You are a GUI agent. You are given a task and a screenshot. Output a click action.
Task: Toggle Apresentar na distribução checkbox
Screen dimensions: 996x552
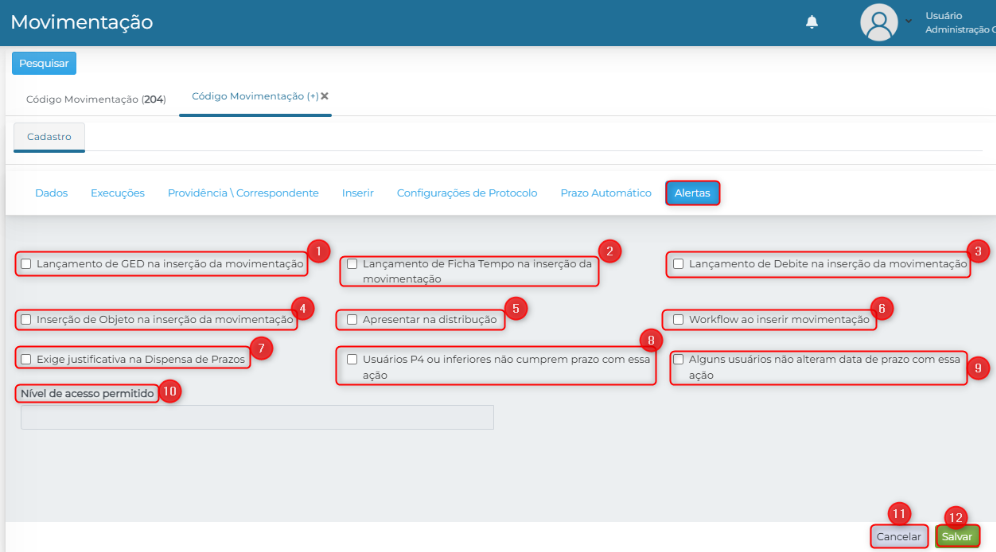click(x=352, y=320)
